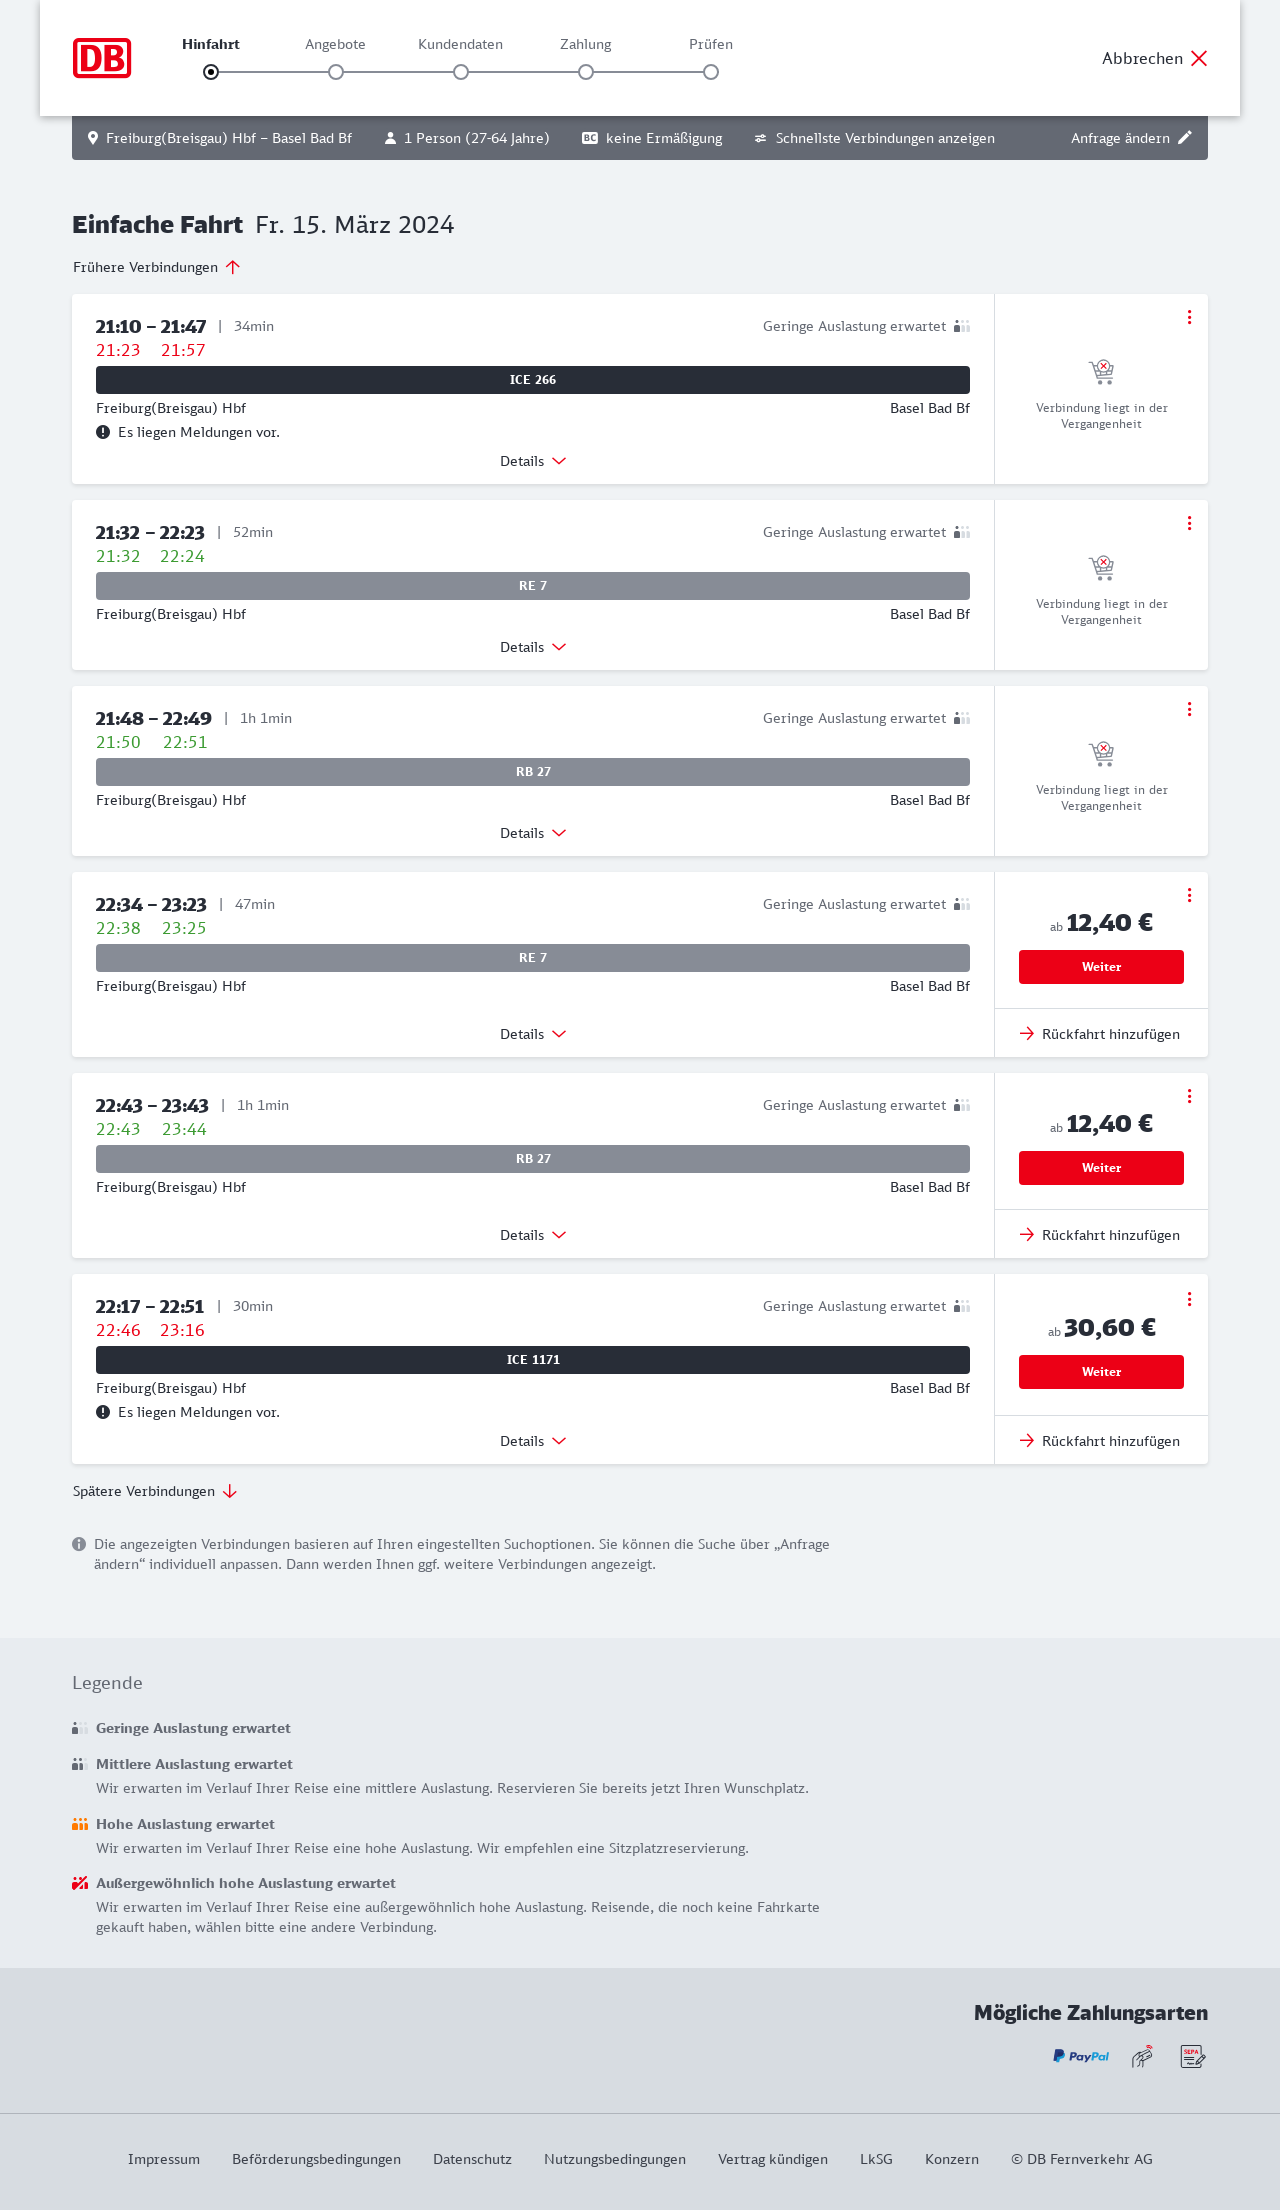1280x2210 pixels.
Task: Open three-dot menu for ICE 1171 connection
Action: point(1189,1299)
